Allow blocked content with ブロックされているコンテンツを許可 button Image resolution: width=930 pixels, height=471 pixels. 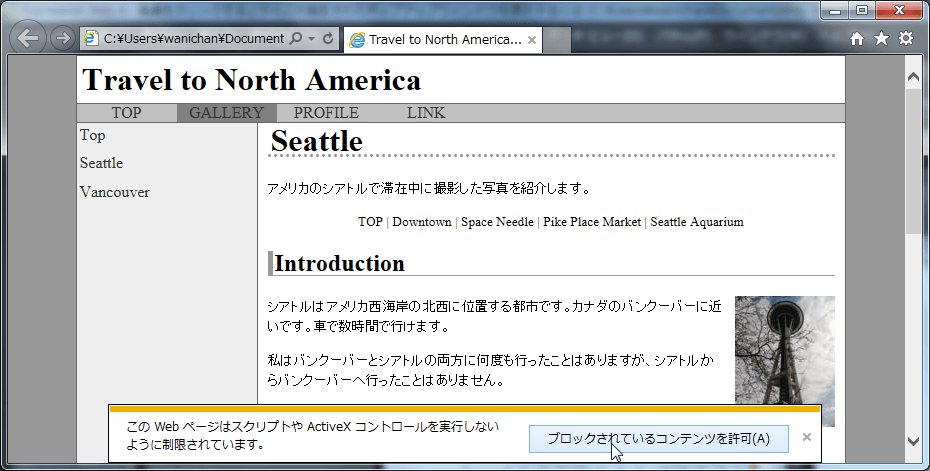(x=658, y=439)
